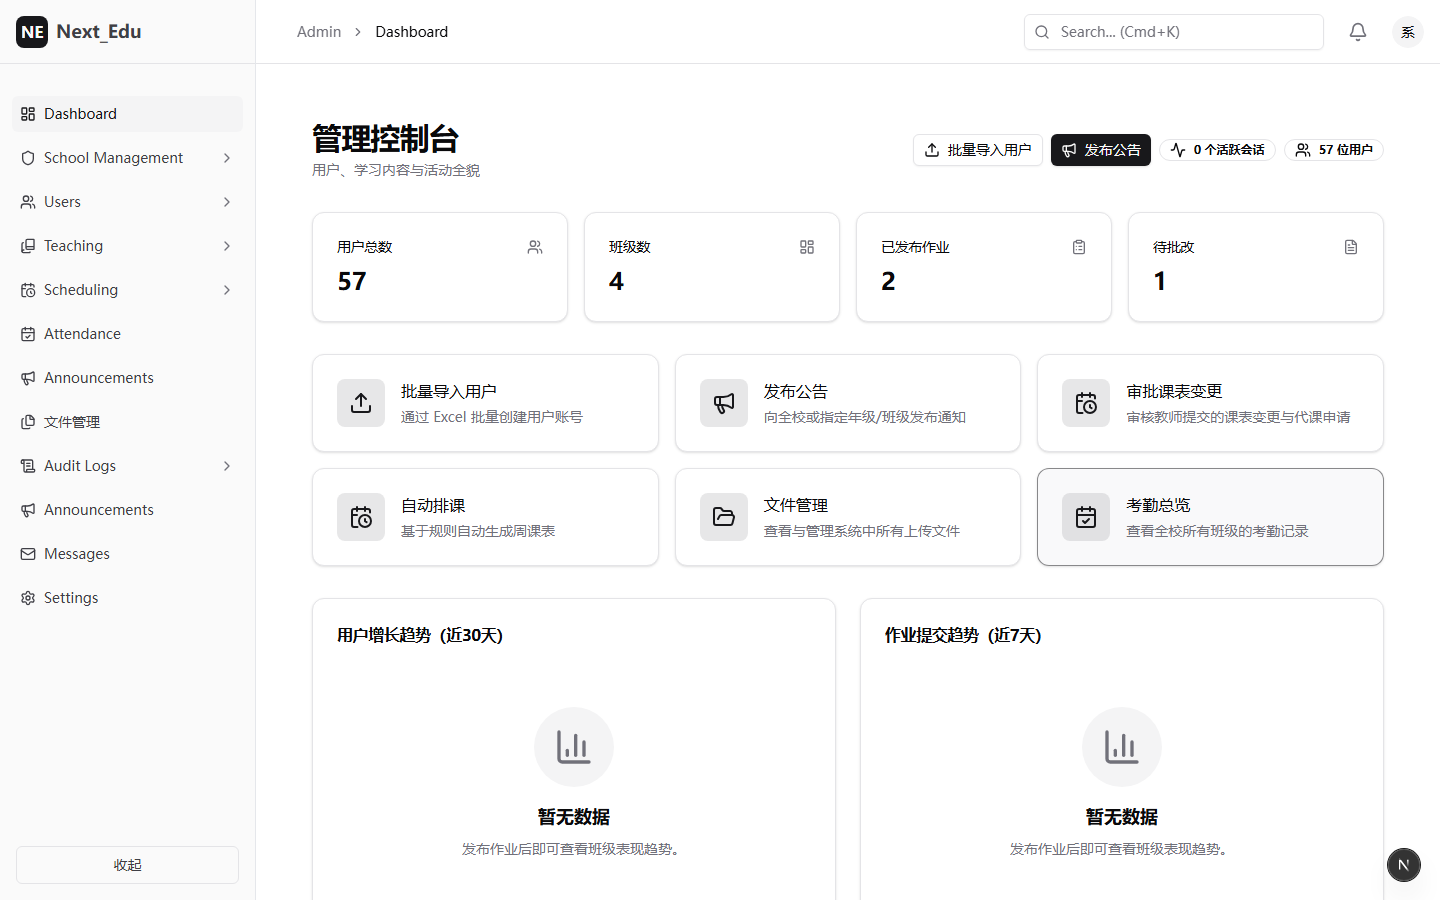
Task: Click the School Management shield icon
Action: pos(28,158)
